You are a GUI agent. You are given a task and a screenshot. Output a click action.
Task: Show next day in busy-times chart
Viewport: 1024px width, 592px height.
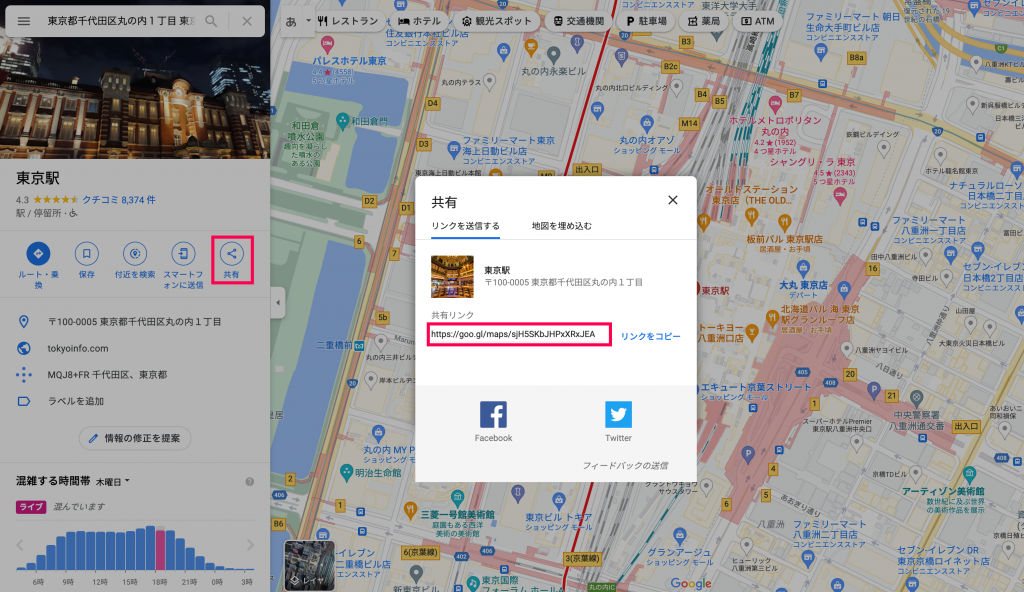coord(250,545)
